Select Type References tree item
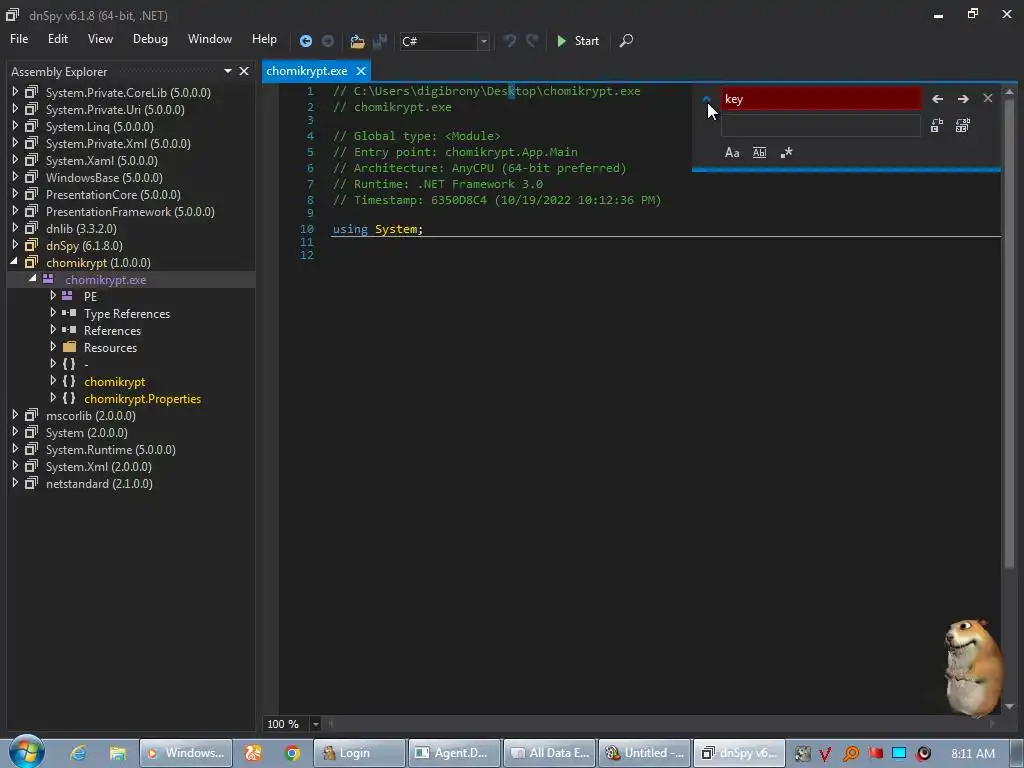This screenshot has width=1024, height=768. point(127,313)
